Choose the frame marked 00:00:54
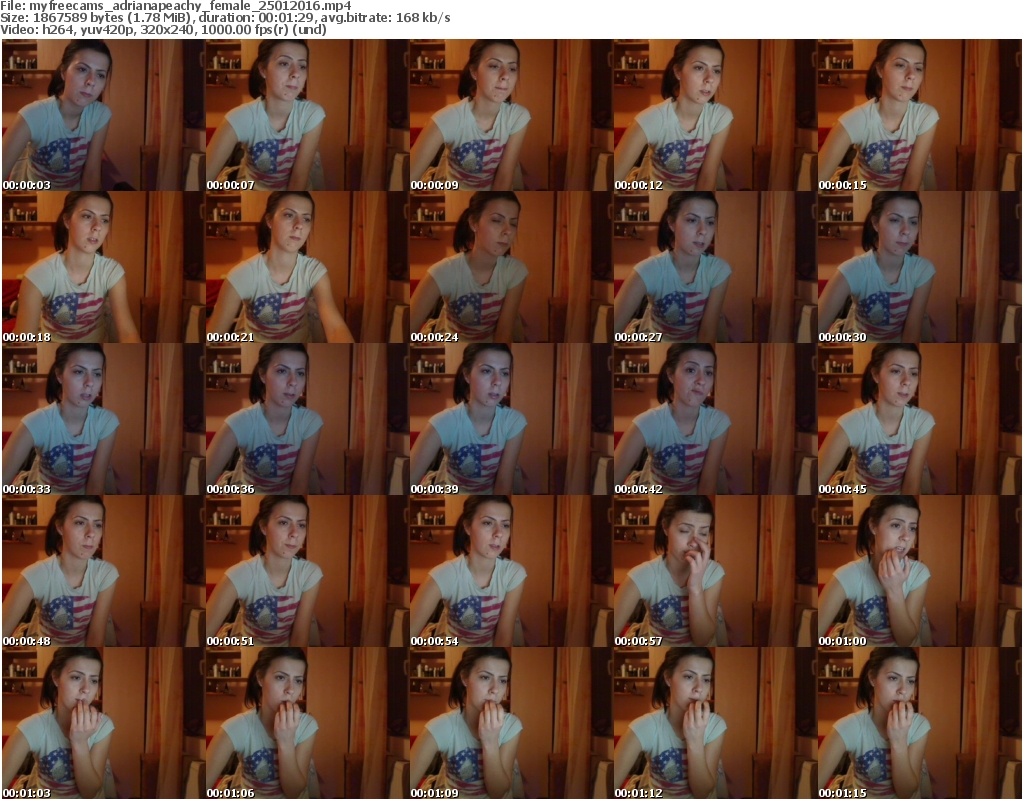 point(511,571)
